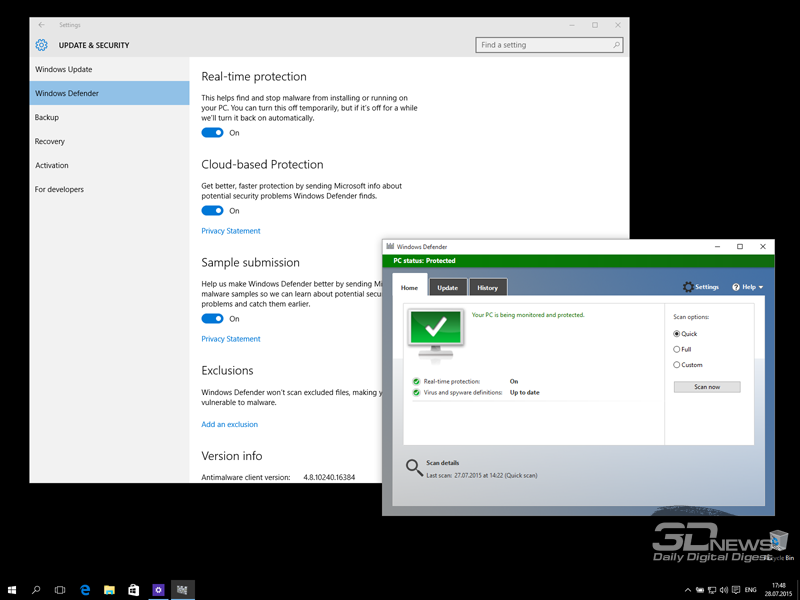Click Virus and spyware definitions green check

(x=416, y=393)
